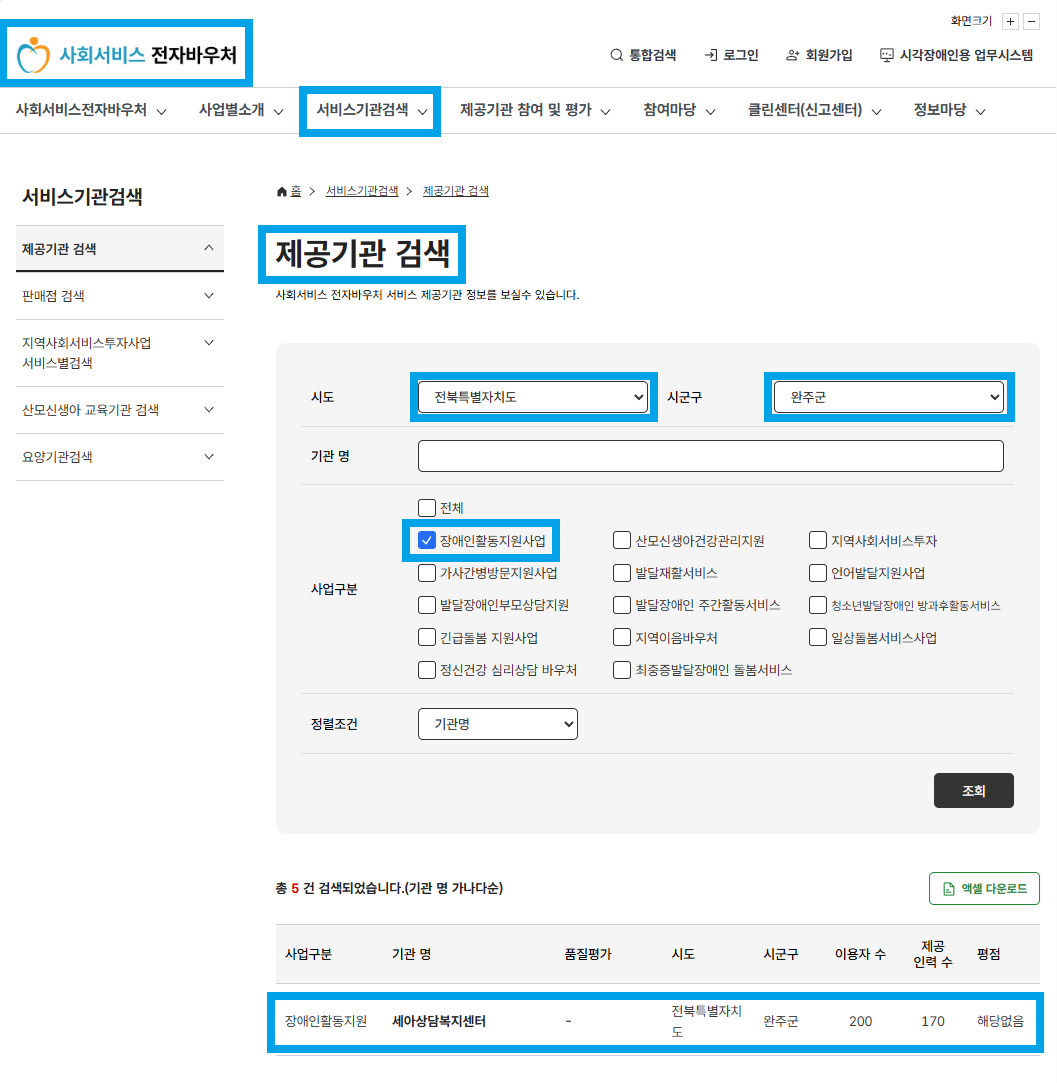This screenshot has width=1057, height=1083.
Task: Run the search with the 조회 button
Action: [973, 790]
